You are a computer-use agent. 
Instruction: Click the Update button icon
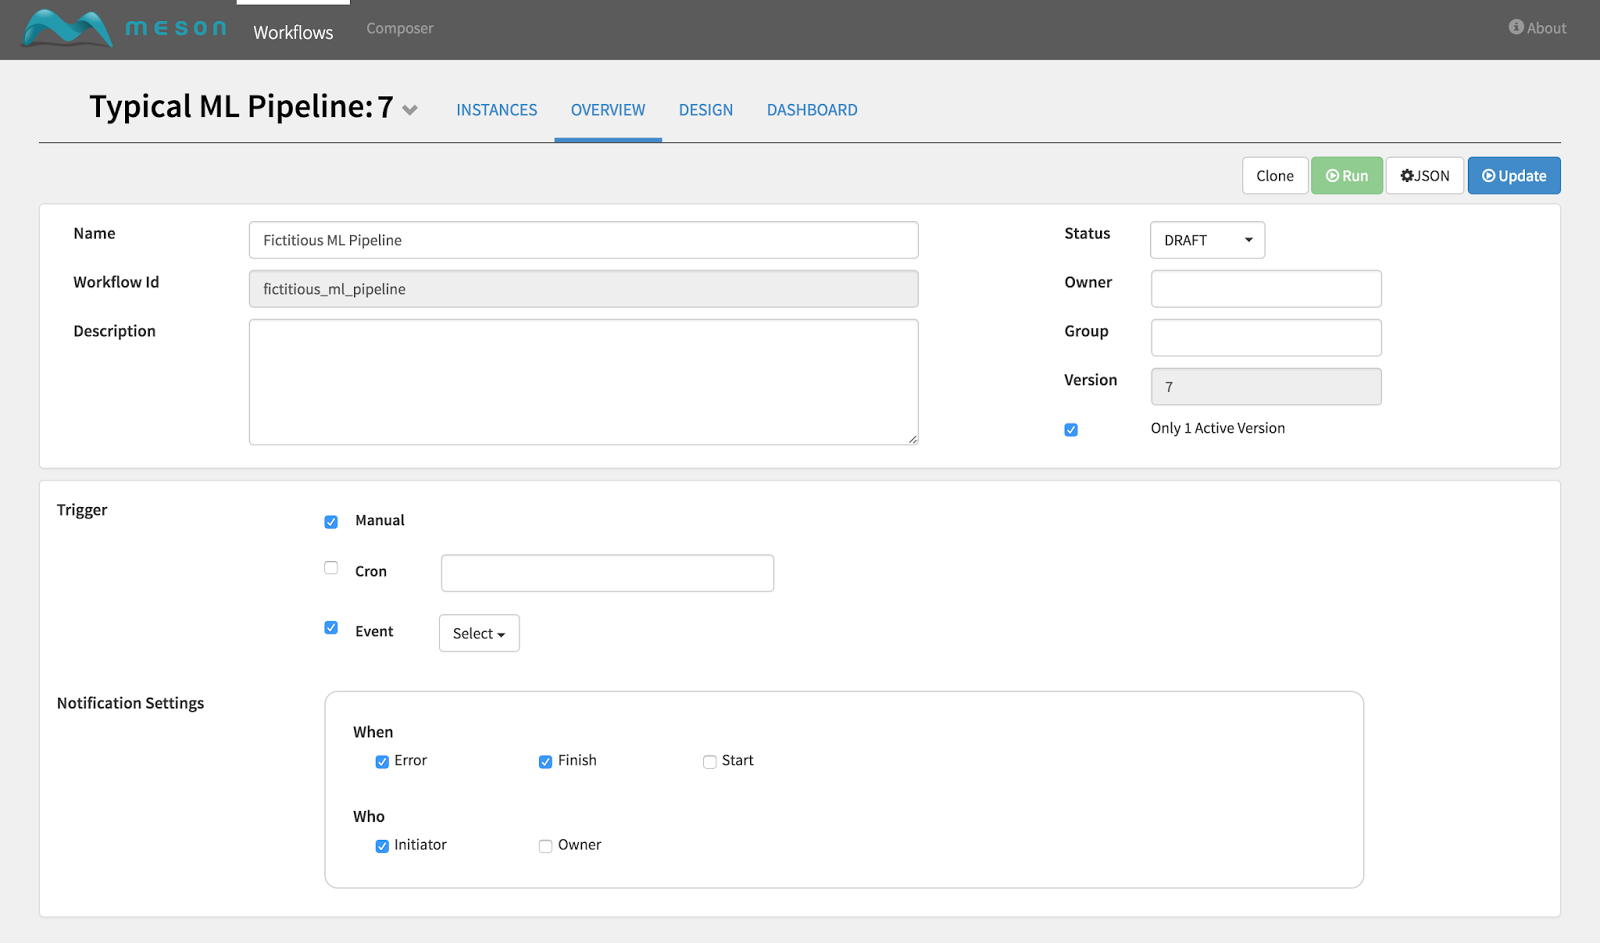pos(1489,176)
